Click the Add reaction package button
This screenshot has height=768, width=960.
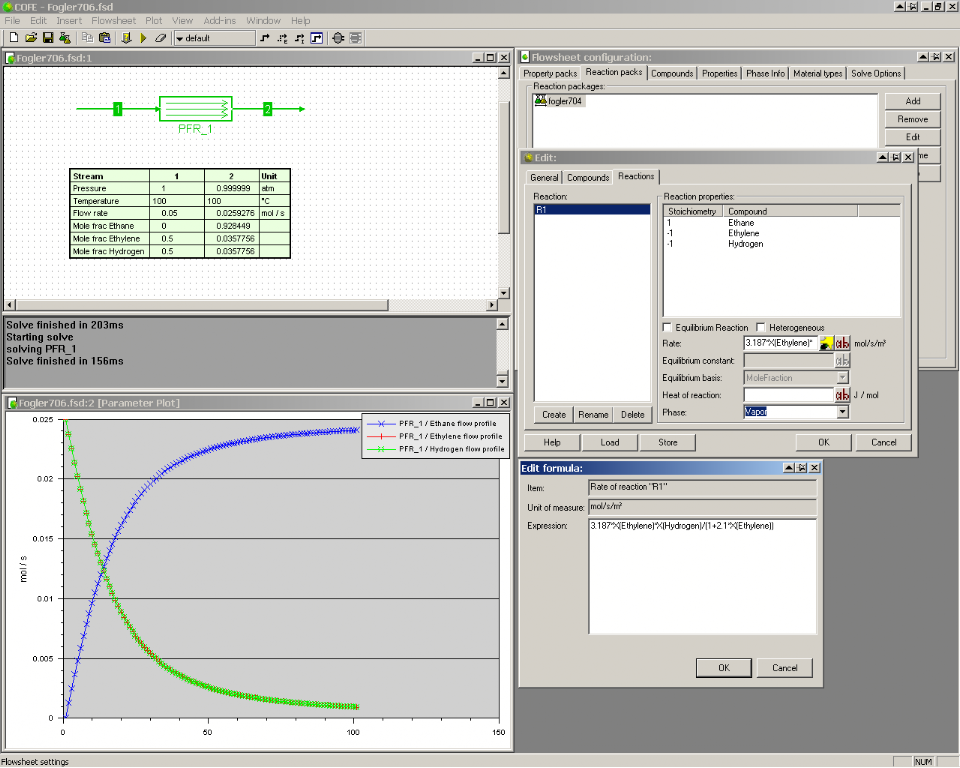point(912,101)
